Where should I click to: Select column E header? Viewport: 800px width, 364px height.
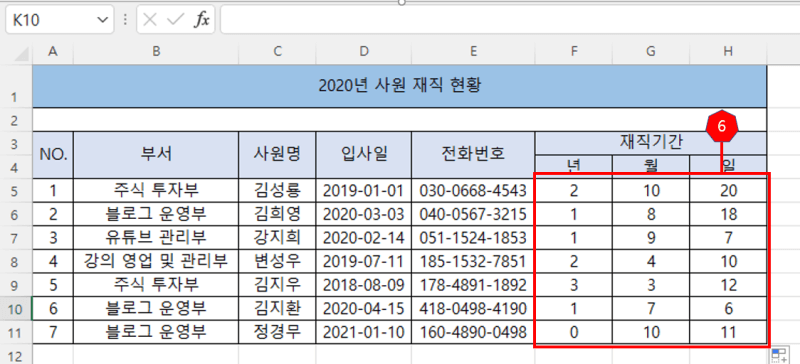(473, 51)
